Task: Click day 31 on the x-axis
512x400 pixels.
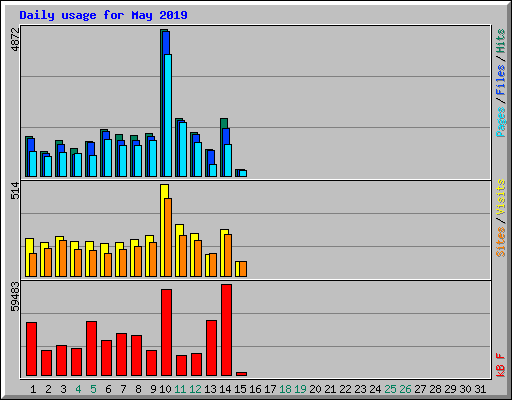Action: point(480,389)
